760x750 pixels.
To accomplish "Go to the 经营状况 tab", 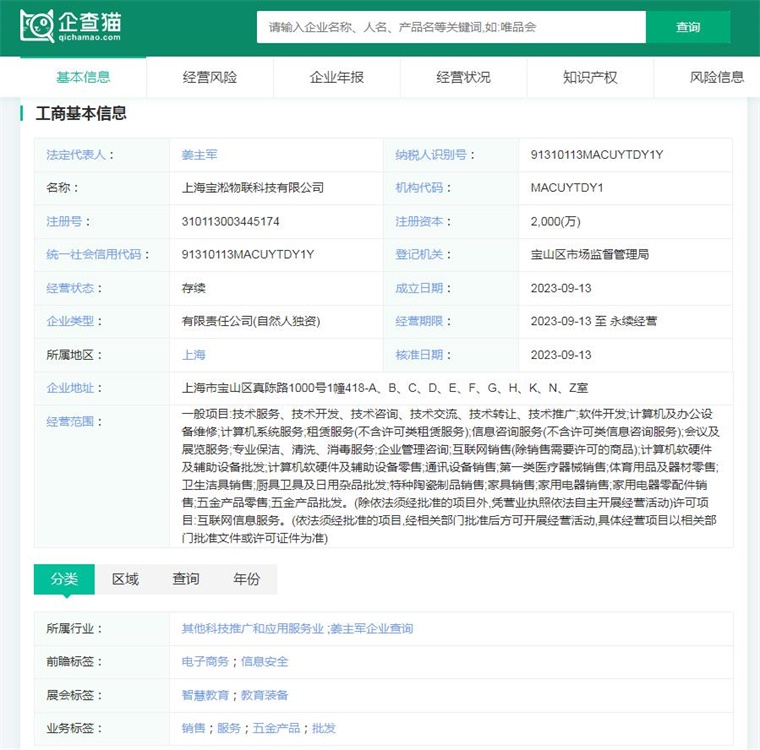I will (x=463, y=77).
